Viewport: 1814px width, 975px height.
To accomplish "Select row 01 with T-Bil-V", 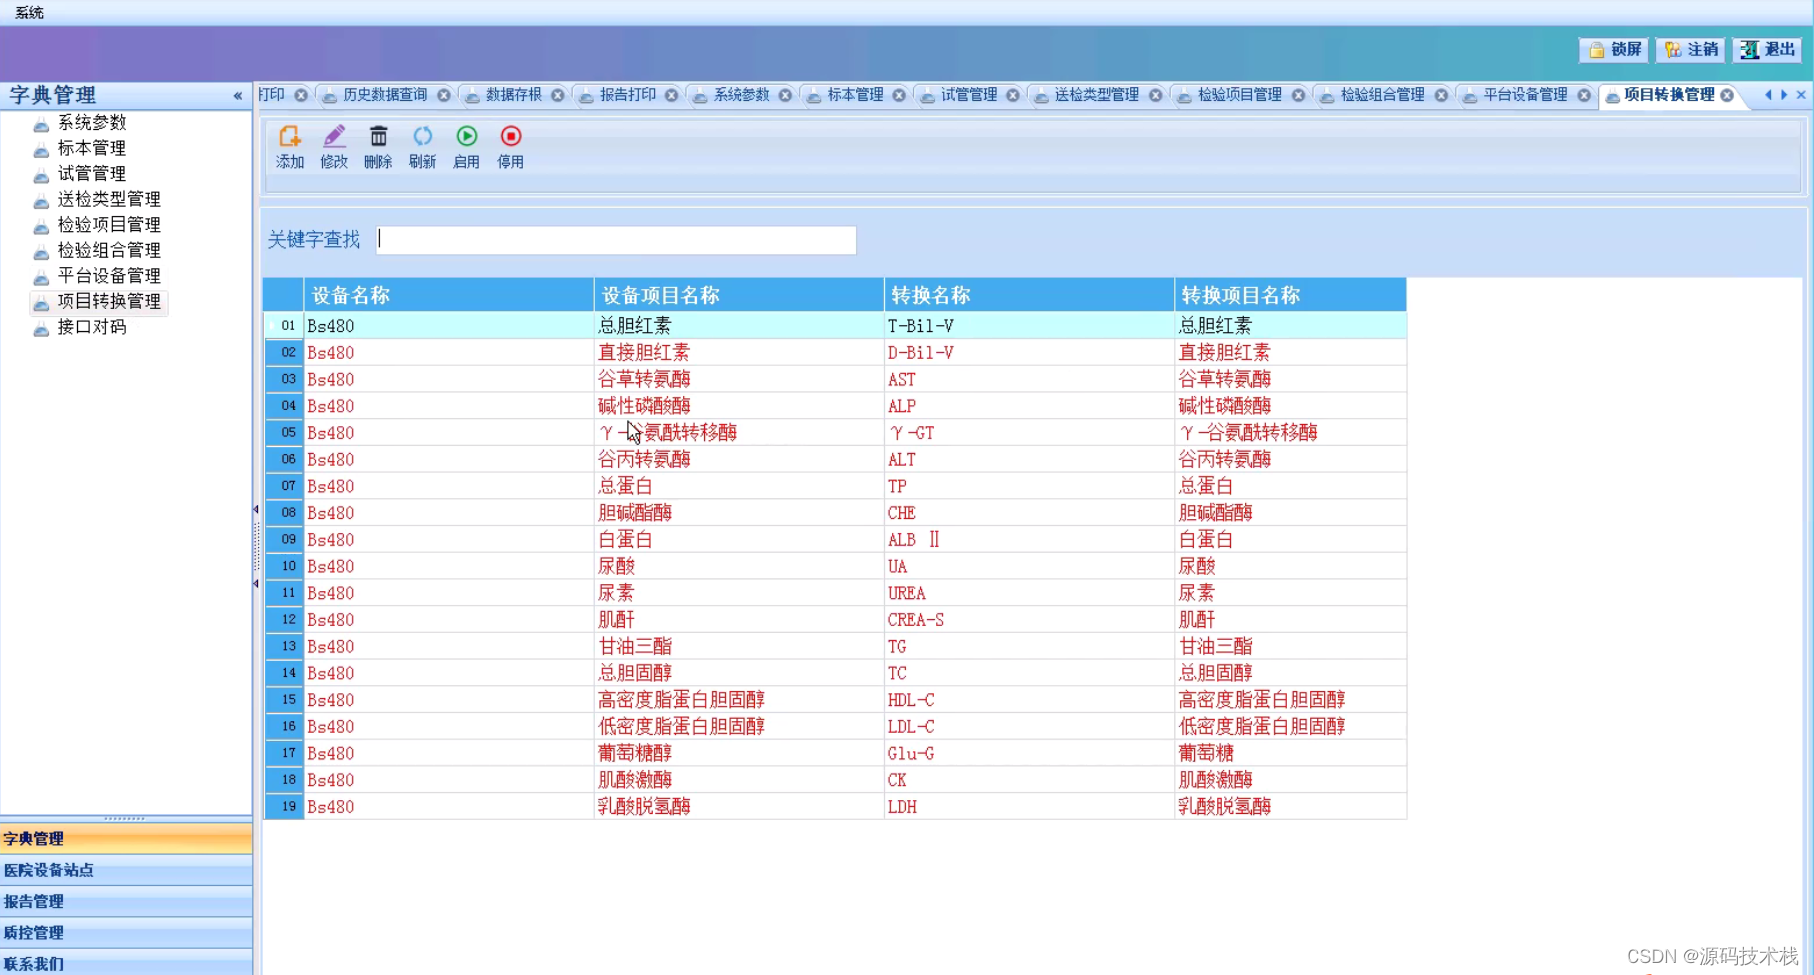I will (x=835, y=326).
